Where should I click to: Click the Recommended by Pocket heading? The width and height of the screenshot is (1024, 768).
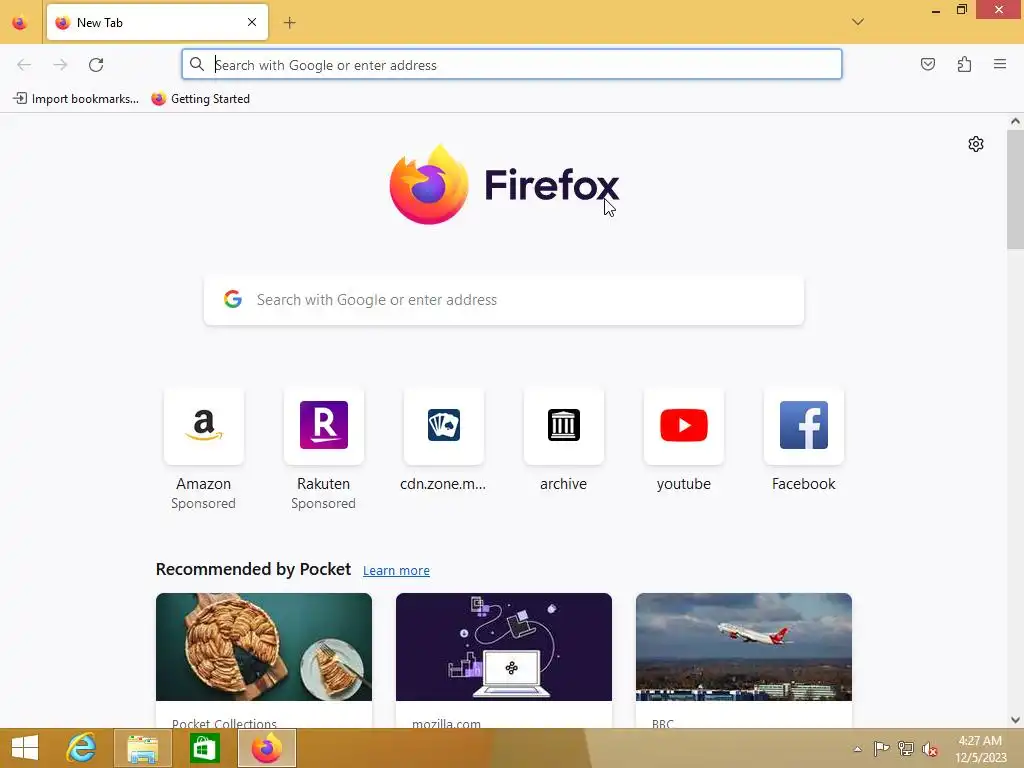coord(253,569)
